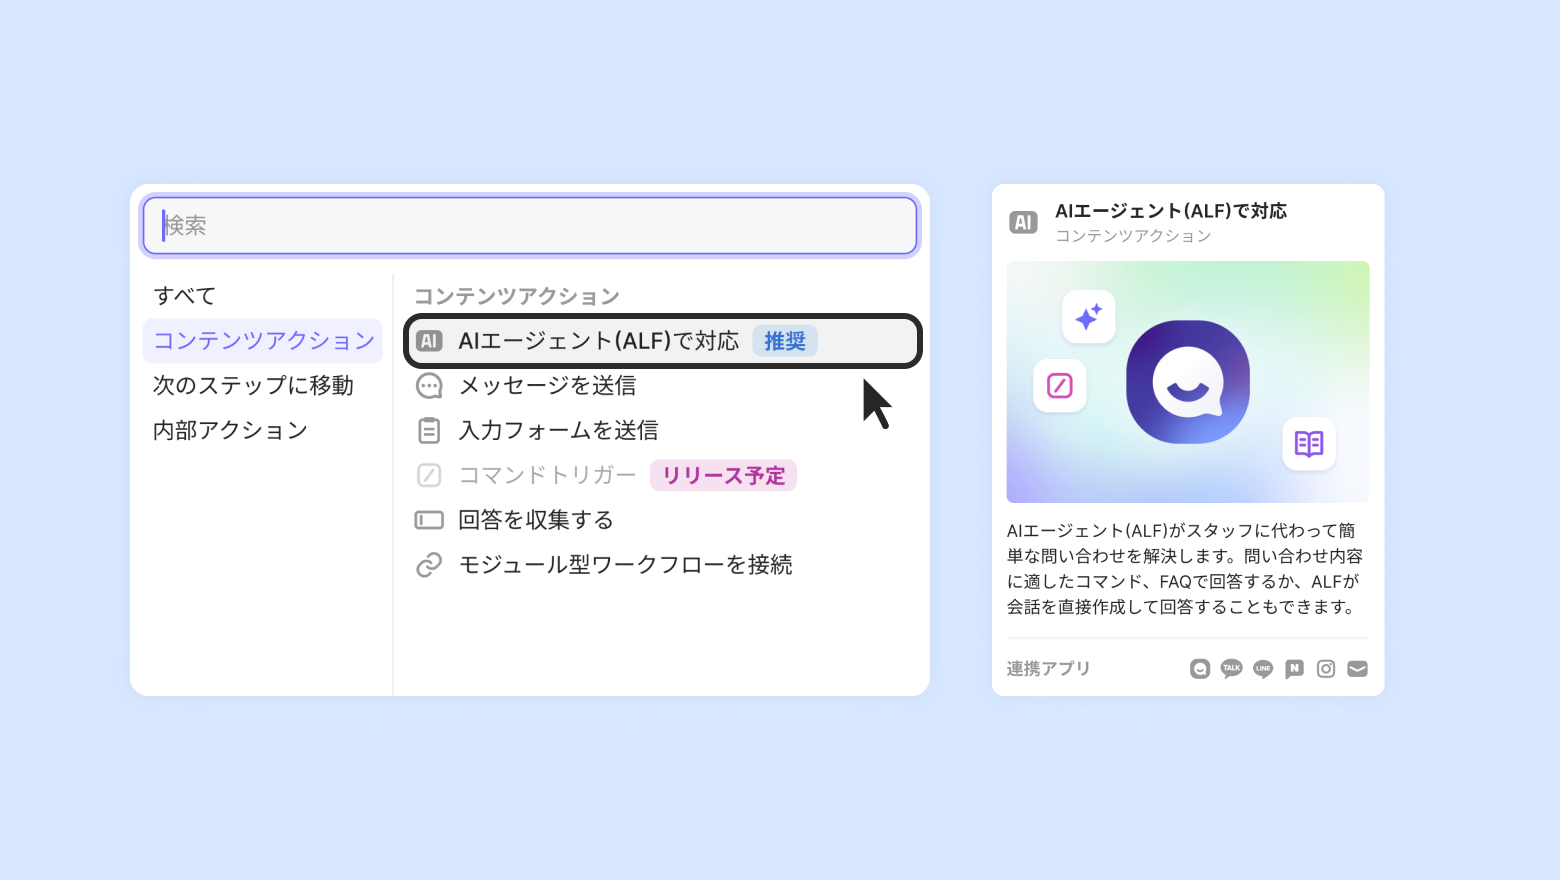Click the input box icon for 回答を収集する
The image size is (1560, 880).
pos(429,520)
